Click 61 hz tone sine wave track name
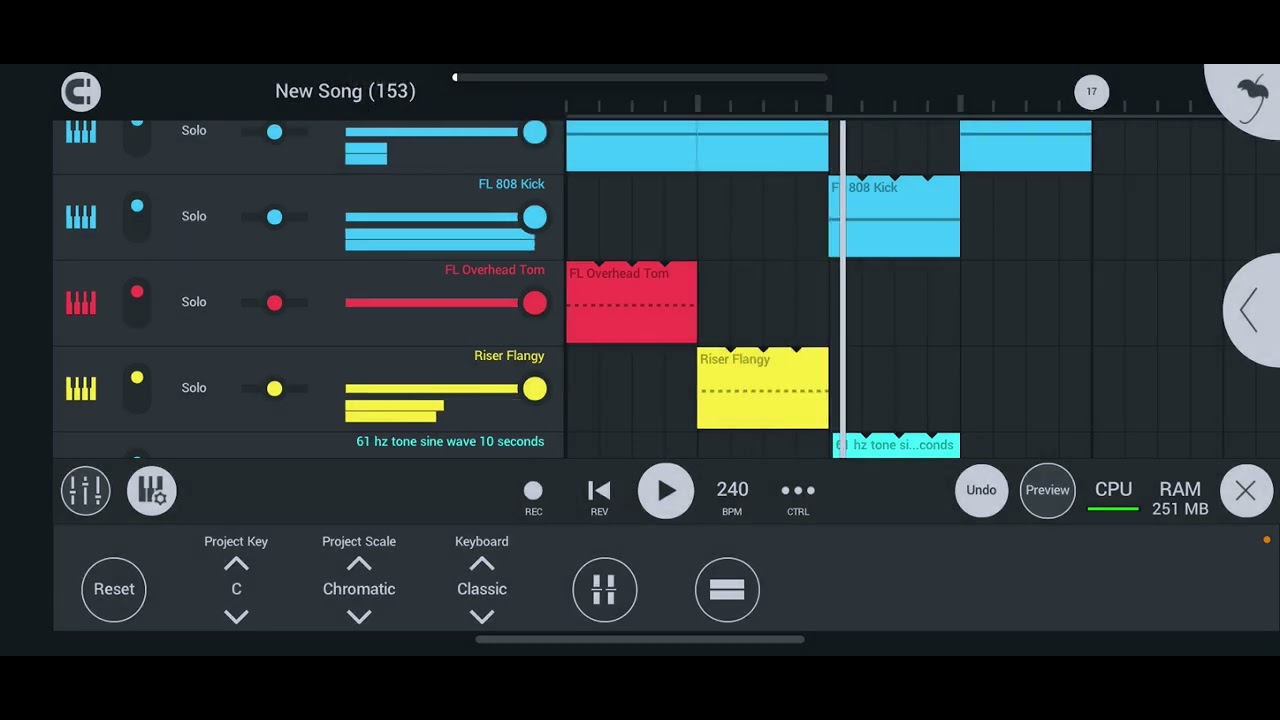This screenshot has height=720, width=1280. coord(450,441)
